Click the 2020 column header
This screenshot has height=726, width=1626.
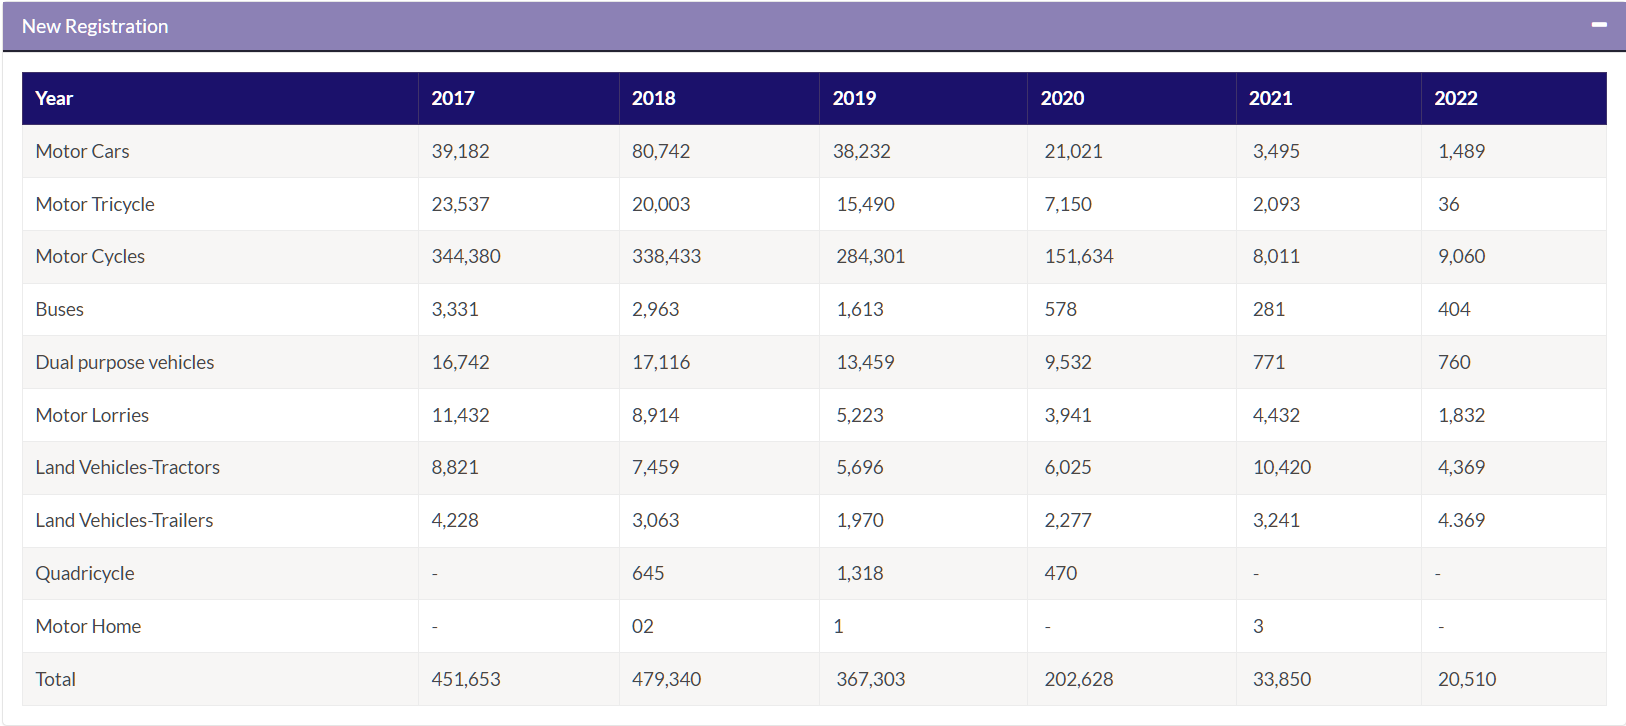1062,98
